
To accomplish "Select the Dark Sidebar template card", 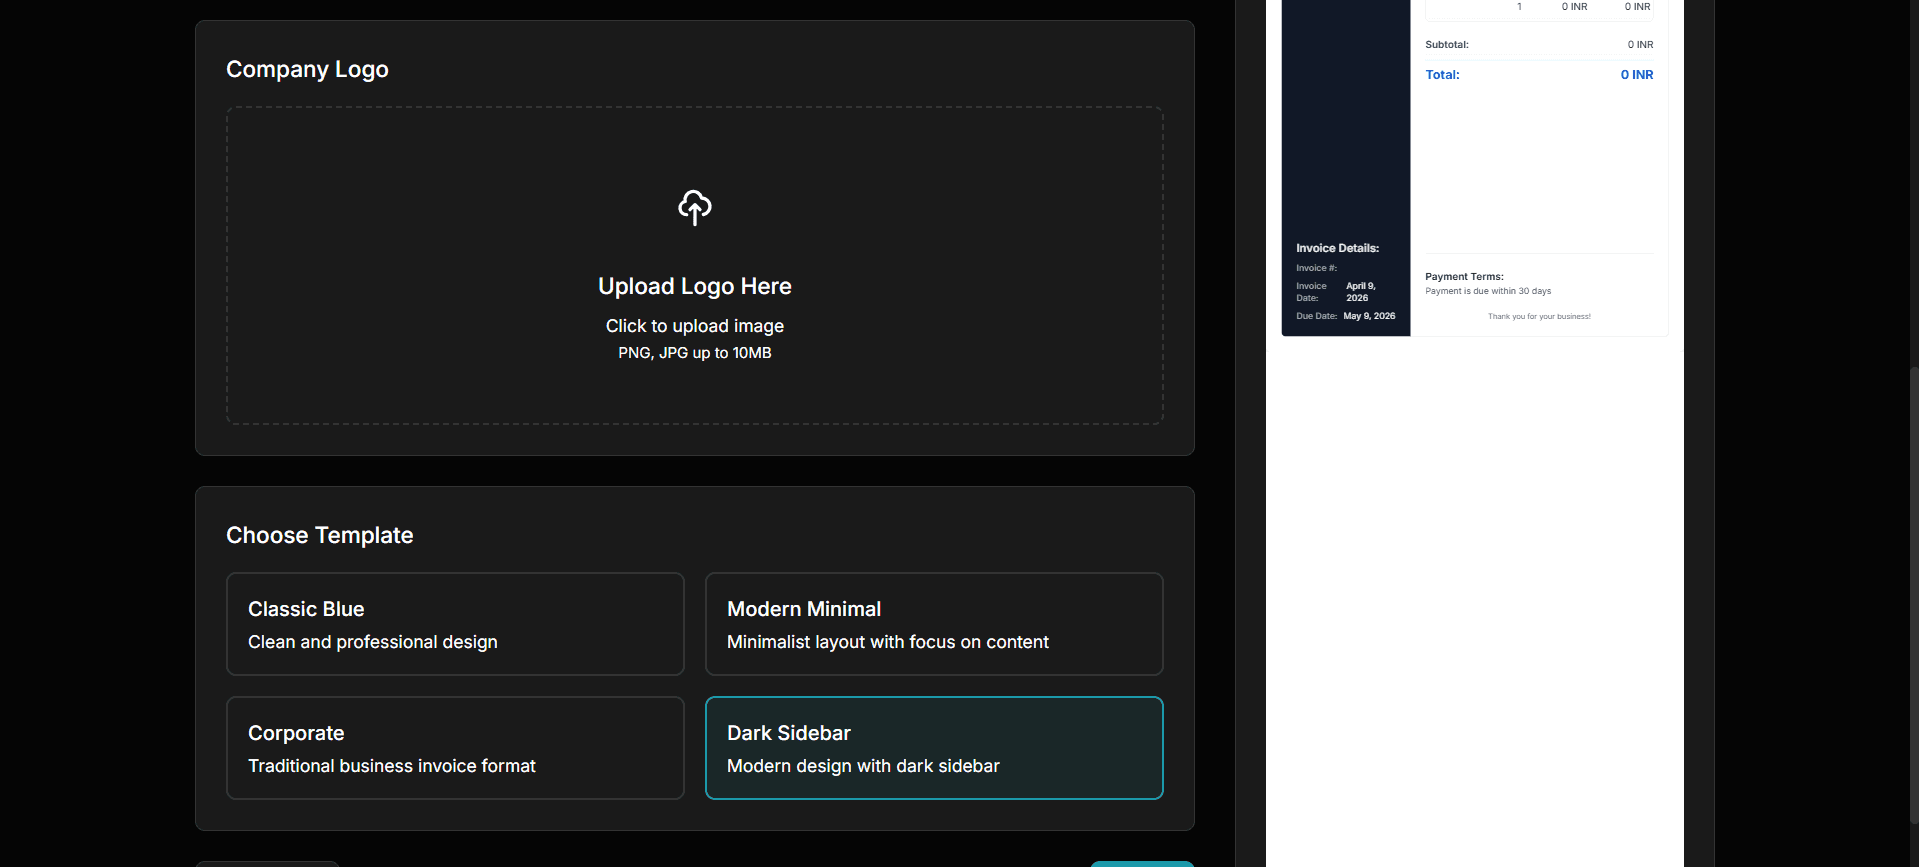I will (x=933, y=748).
